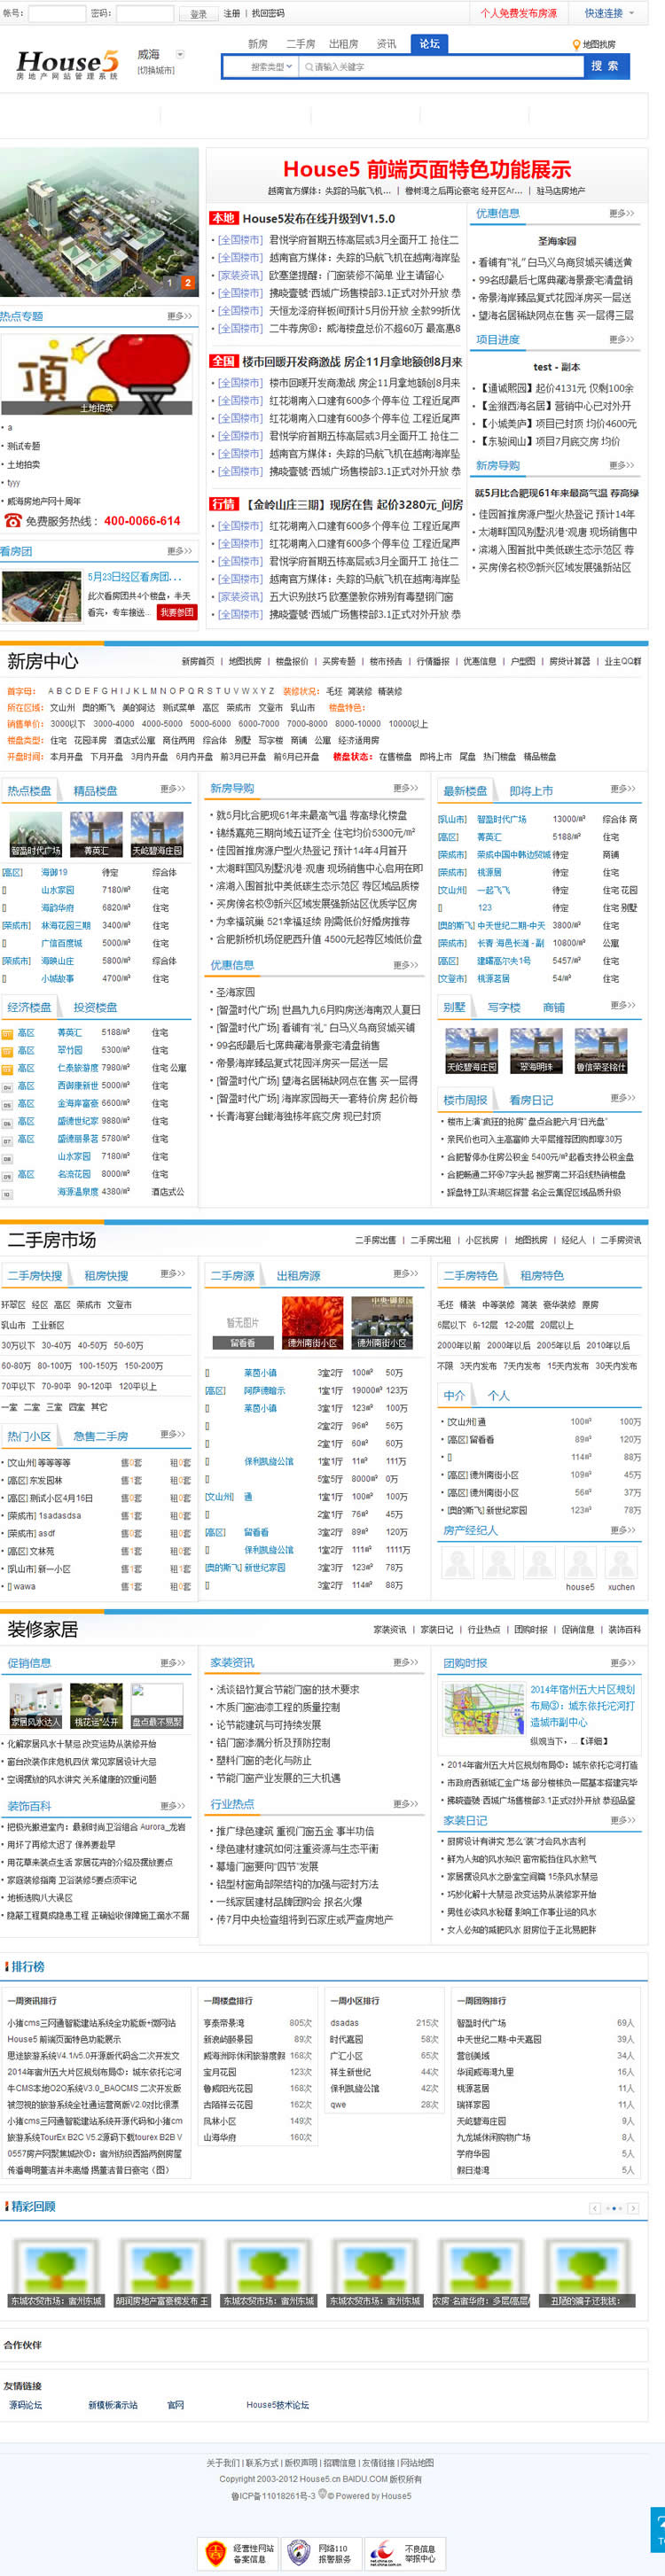
Task: Click the House5 logo
Action: (68, 65)
